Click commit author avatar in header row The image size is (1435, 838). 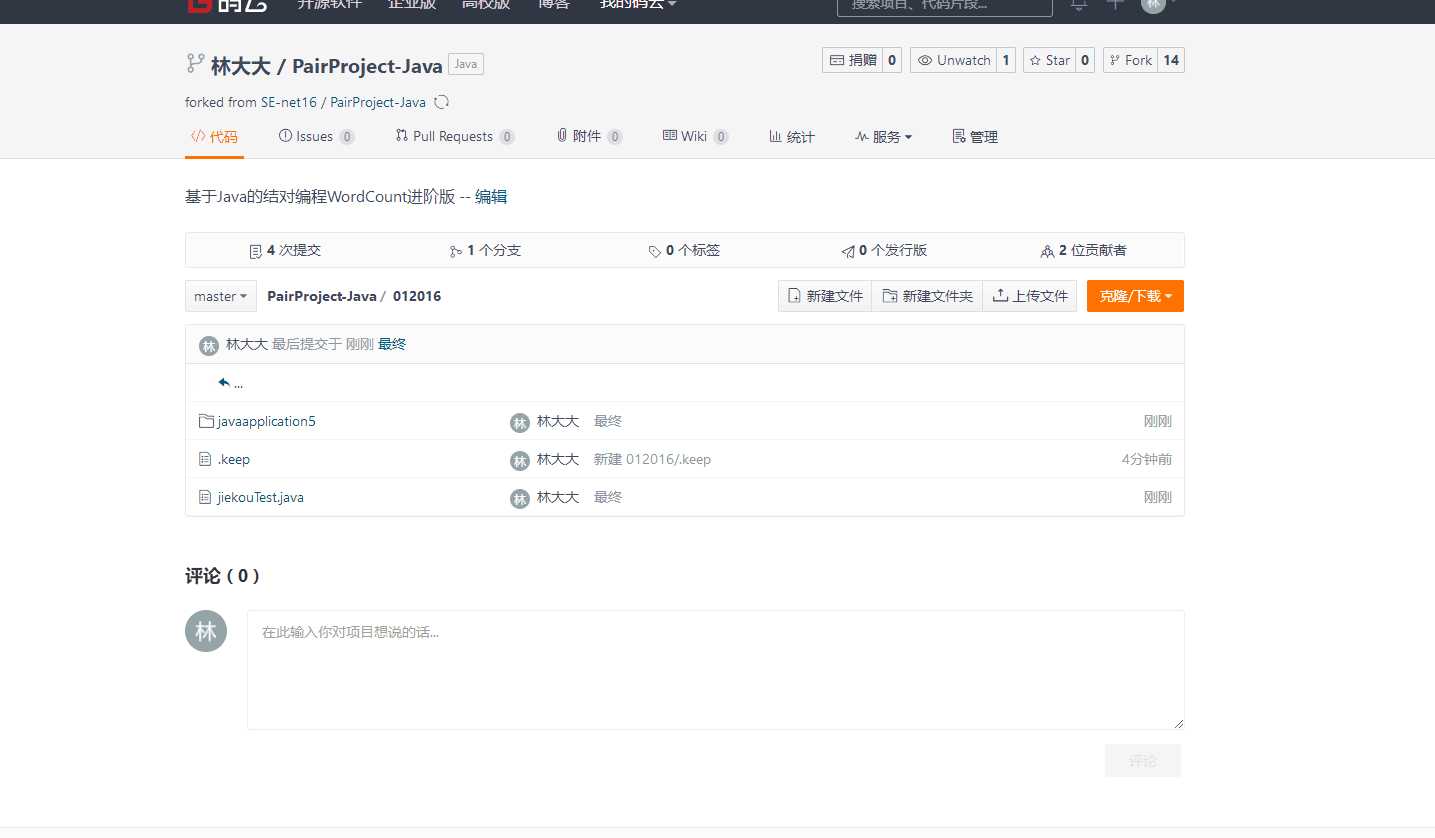[x=209, y=345]
